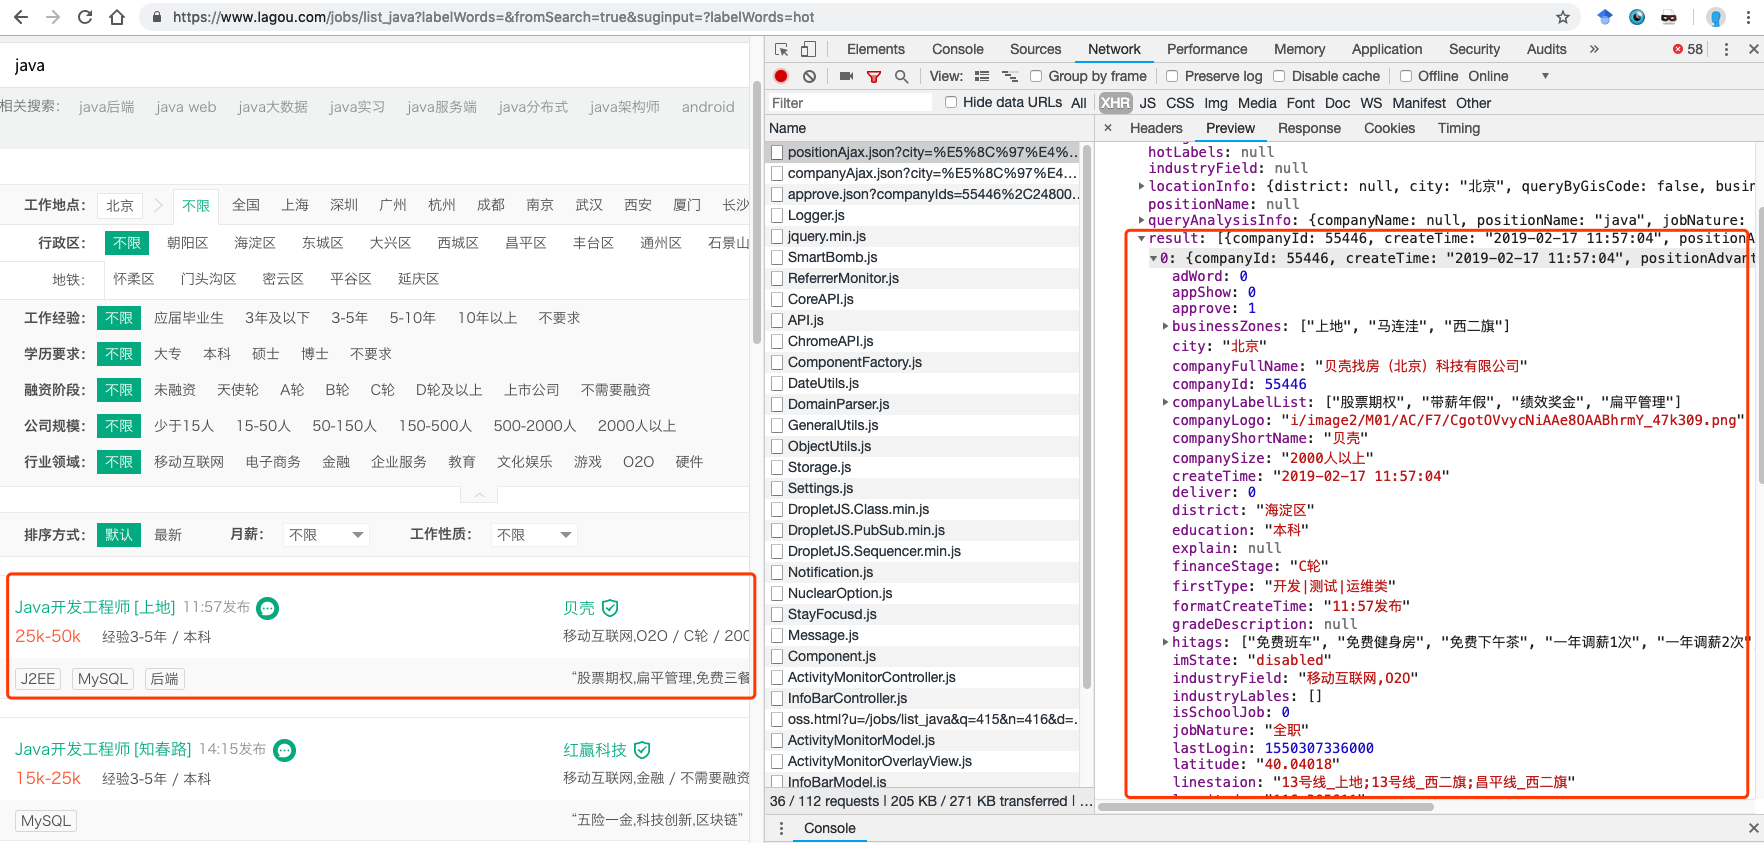Open the 月薪 salary dropdown
Image resolution: width=1764 pixels, height=843 pixels.
coord(326,535)
